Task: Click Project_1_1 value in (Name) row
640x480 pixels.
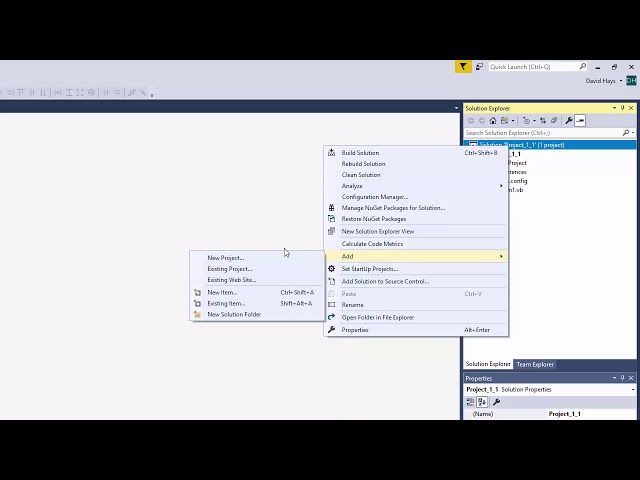Action: 564,414
